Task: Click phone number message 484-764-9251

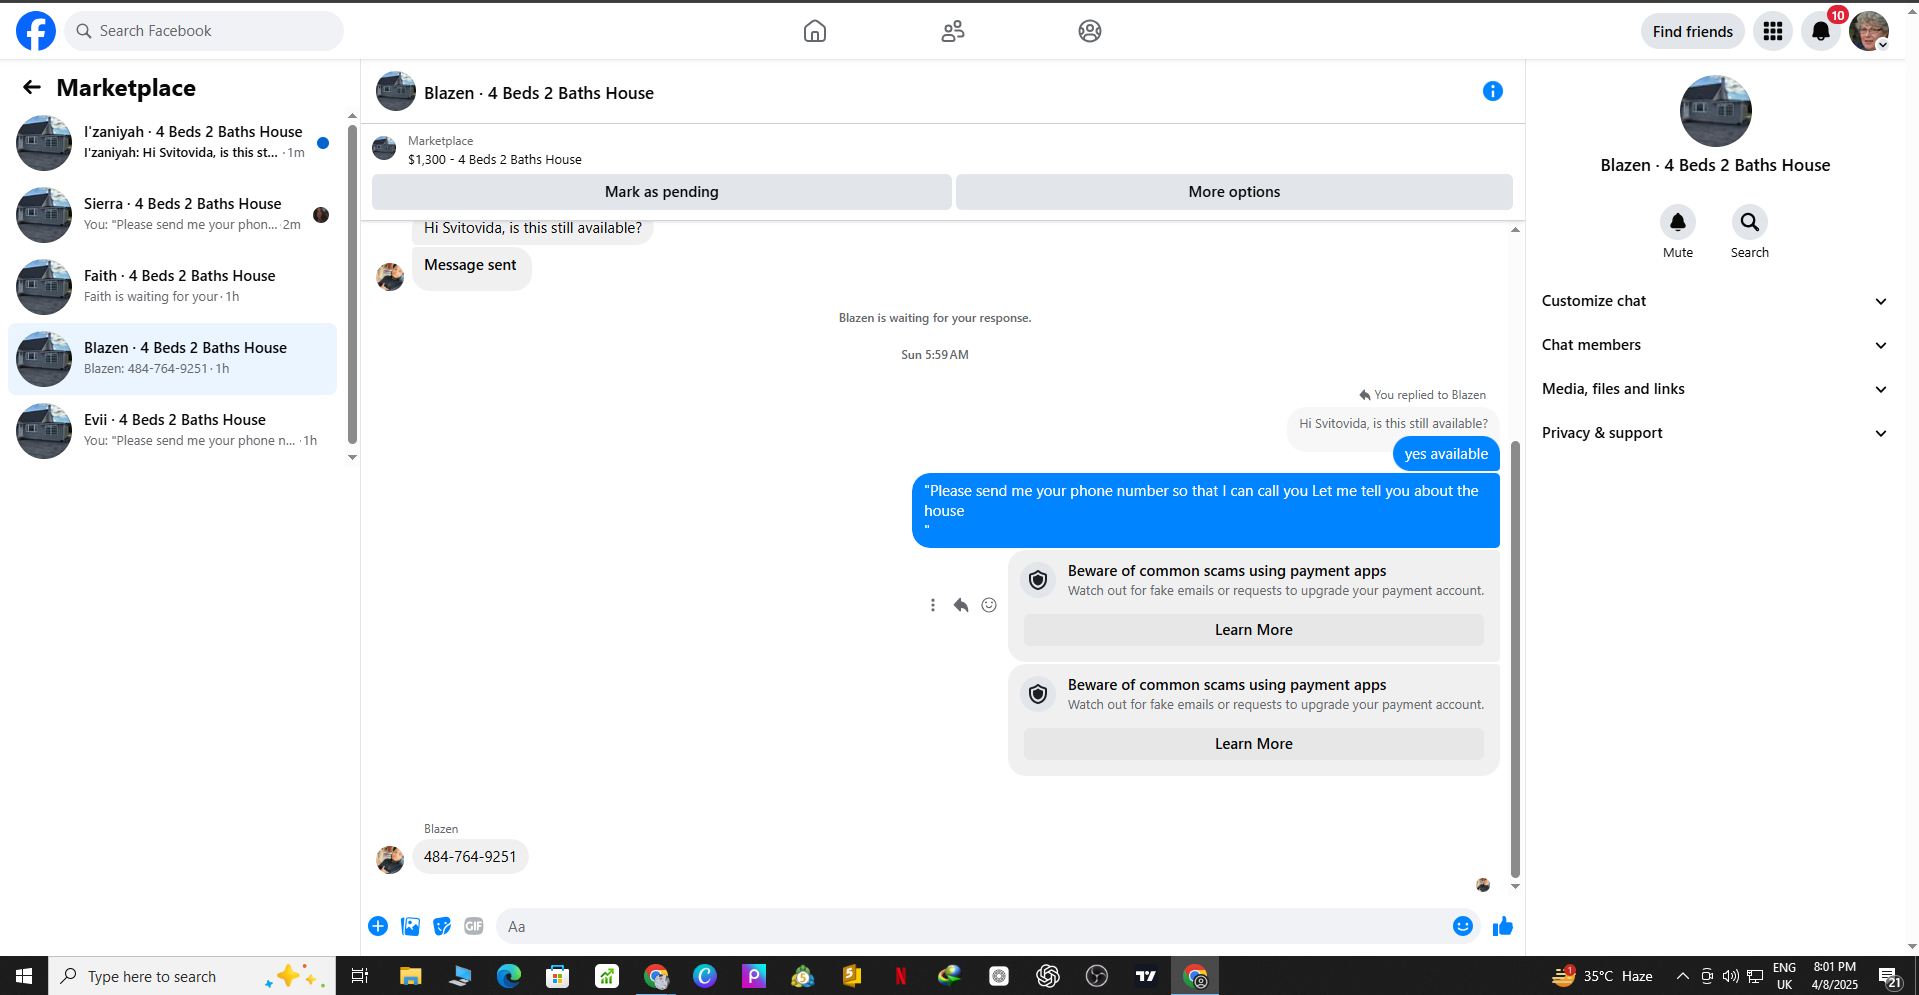Action: pyautogui.click(x=470, y=857)
